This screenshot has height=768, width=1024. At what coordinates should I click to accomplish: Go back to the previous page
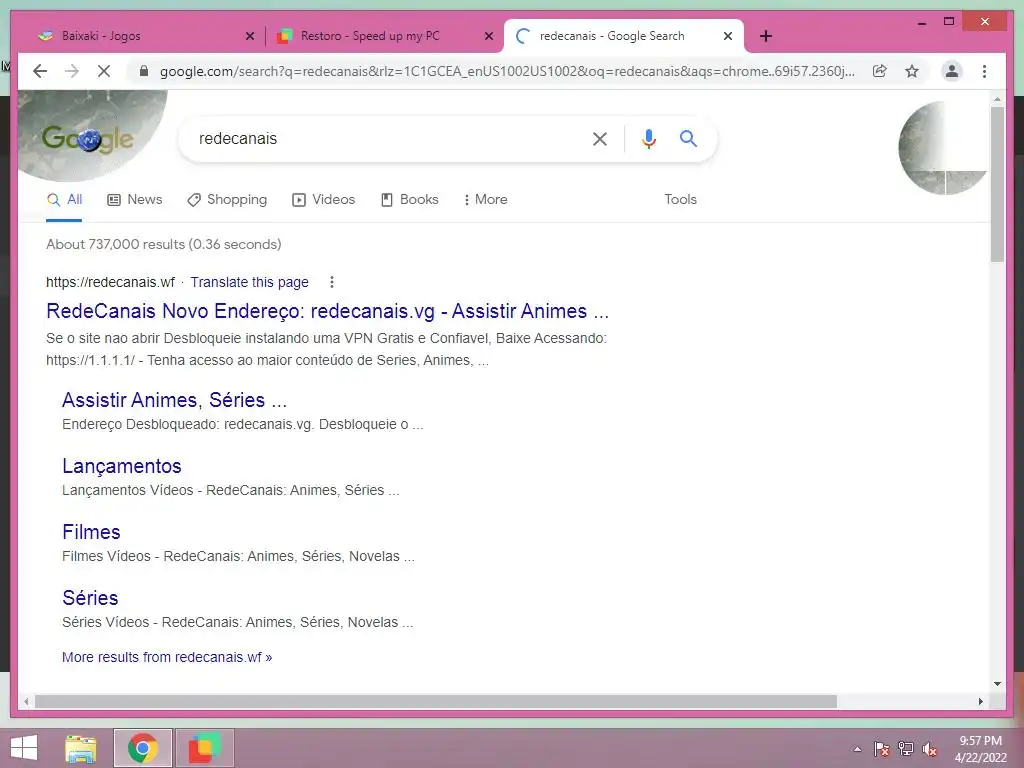coord(40,71)
